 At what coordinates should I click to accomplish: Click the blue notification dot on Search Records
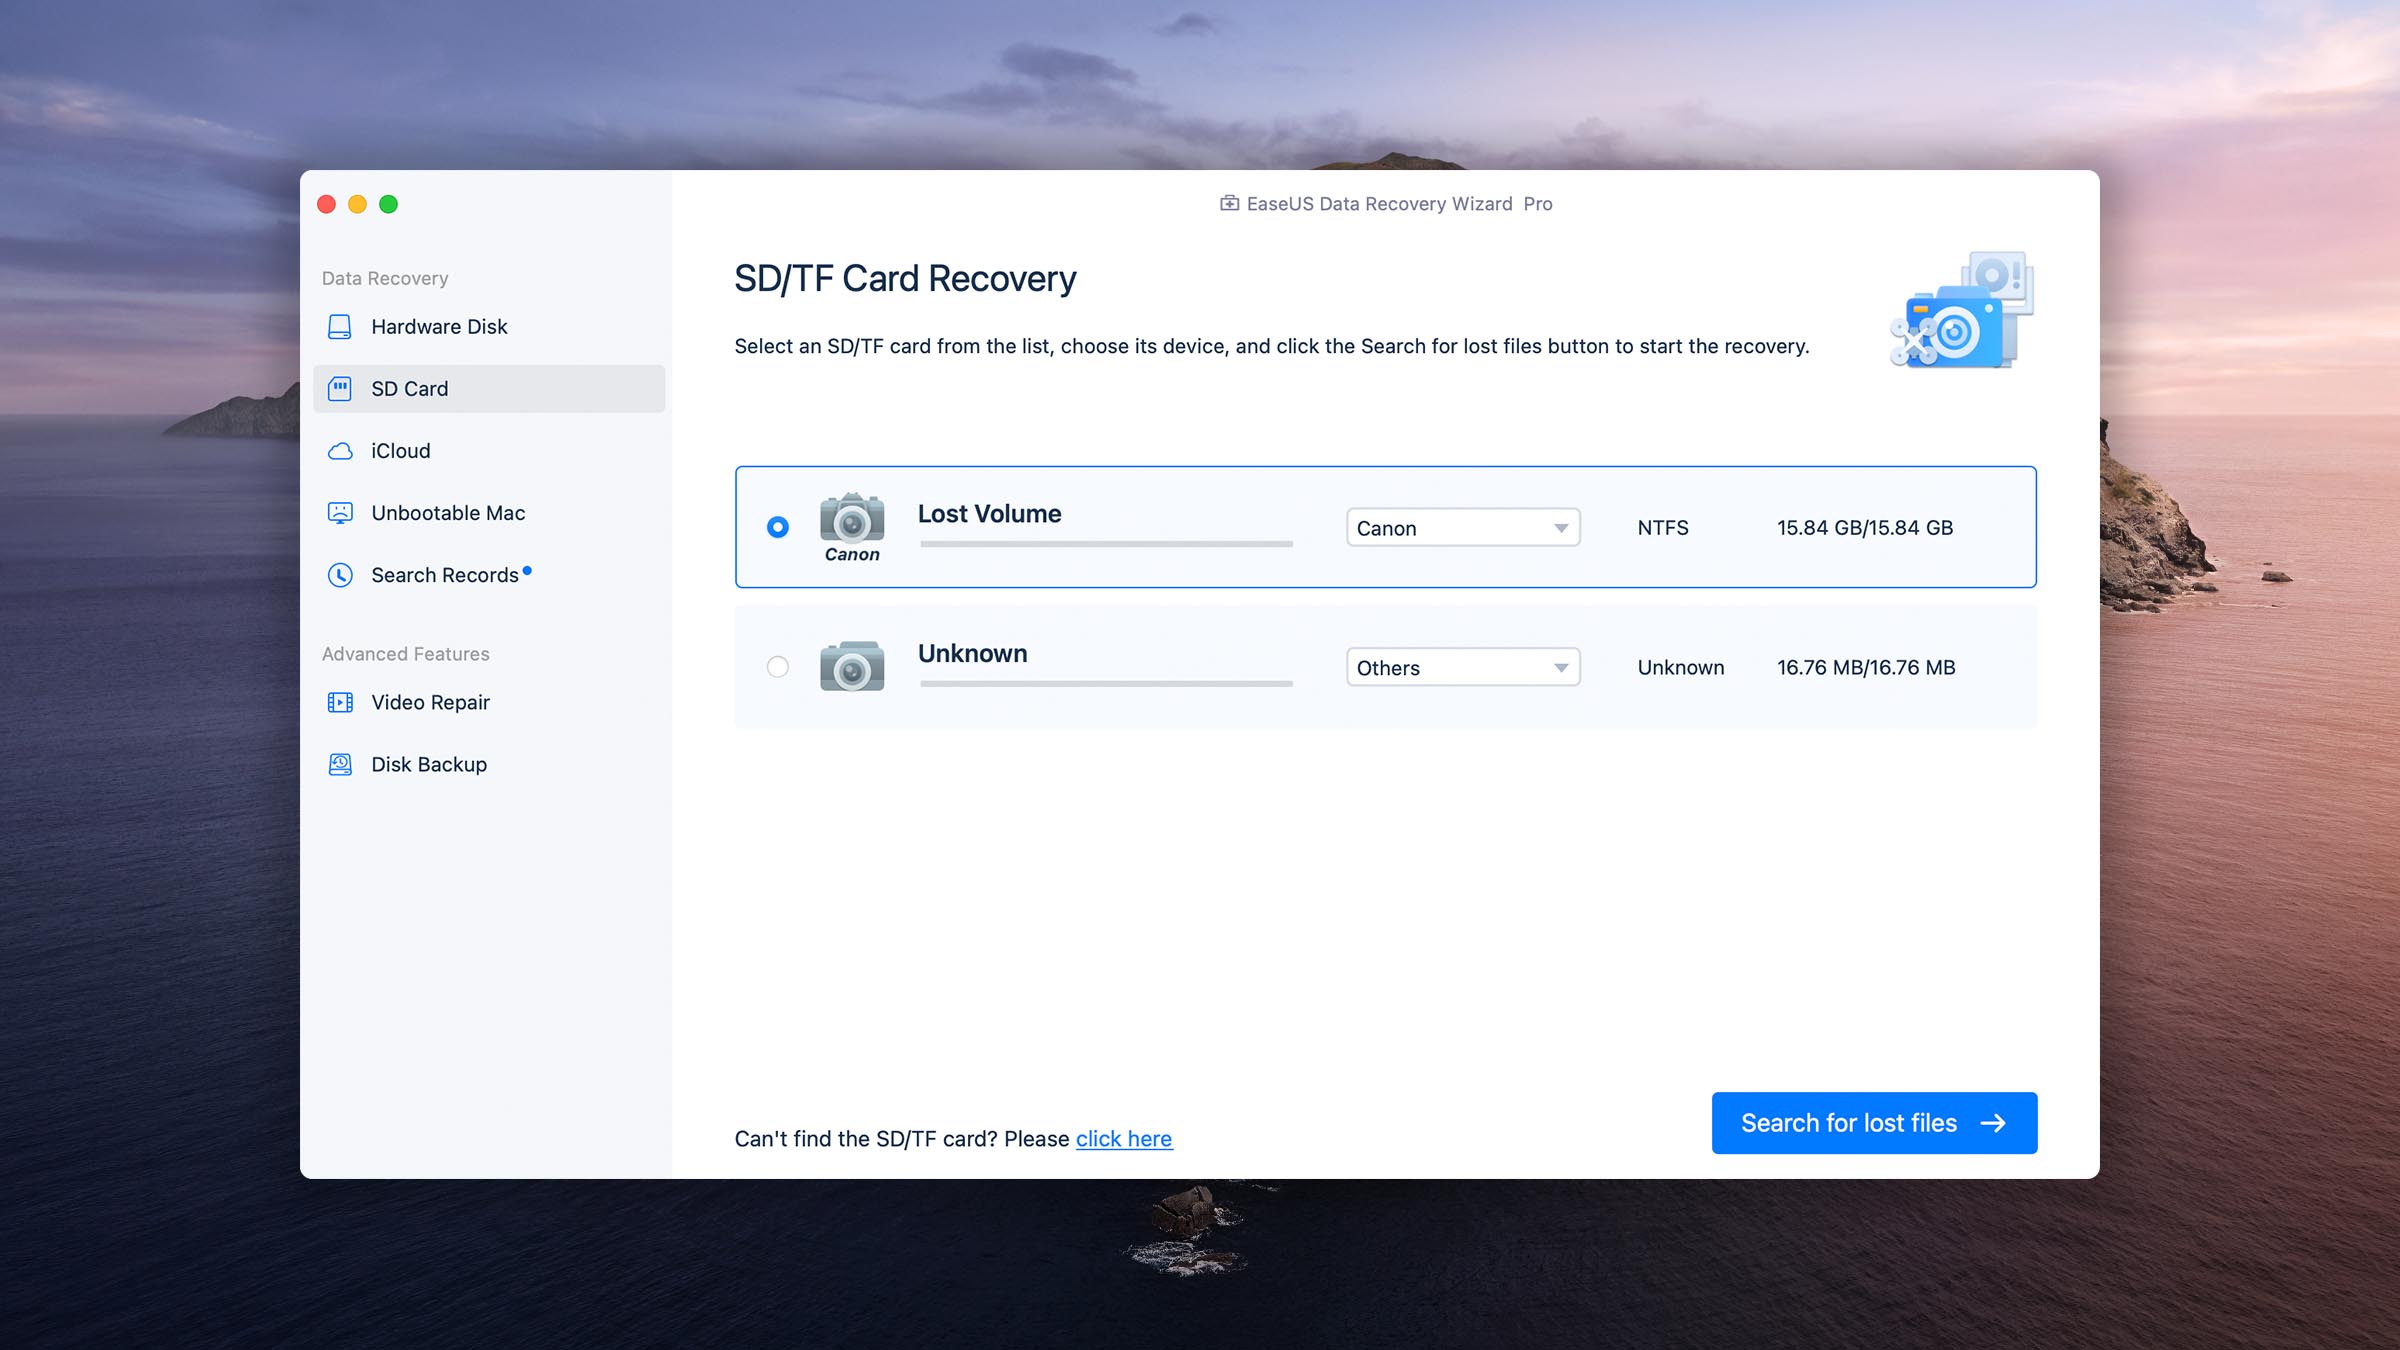(527, 570)
